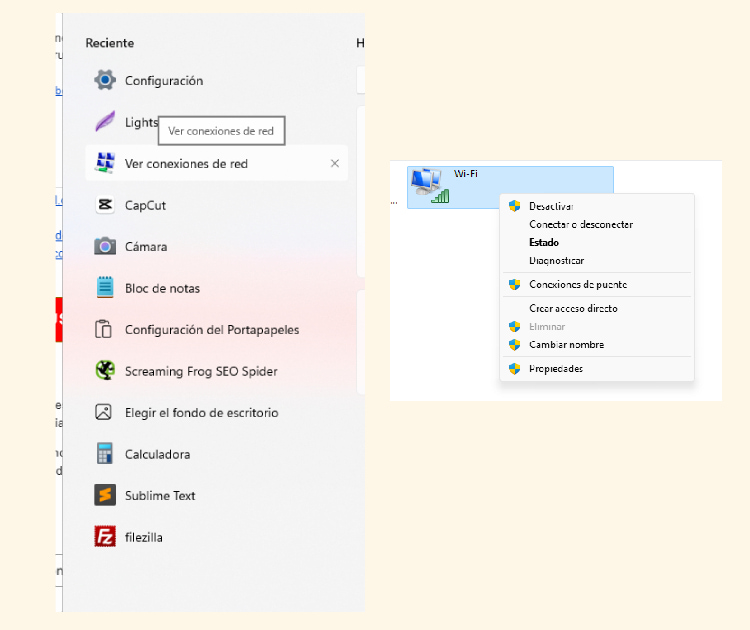Click shield icon next to Propiedades
The width and height of the screenshot is (750, 630).
coord(515,369)
